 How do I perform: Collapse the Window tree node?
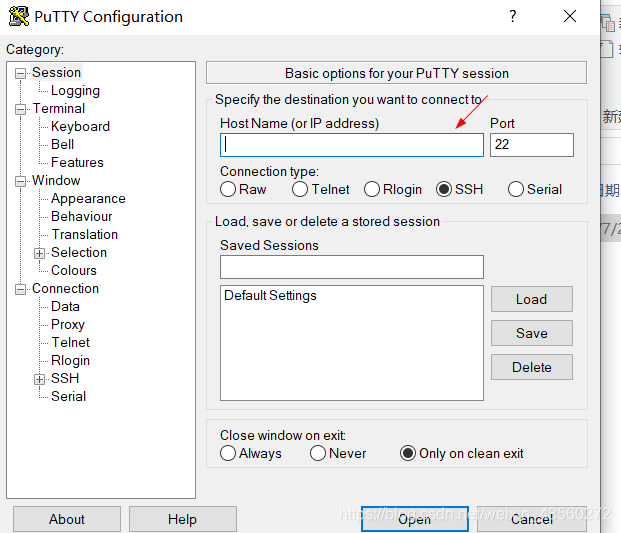click(x=20, y=181)
